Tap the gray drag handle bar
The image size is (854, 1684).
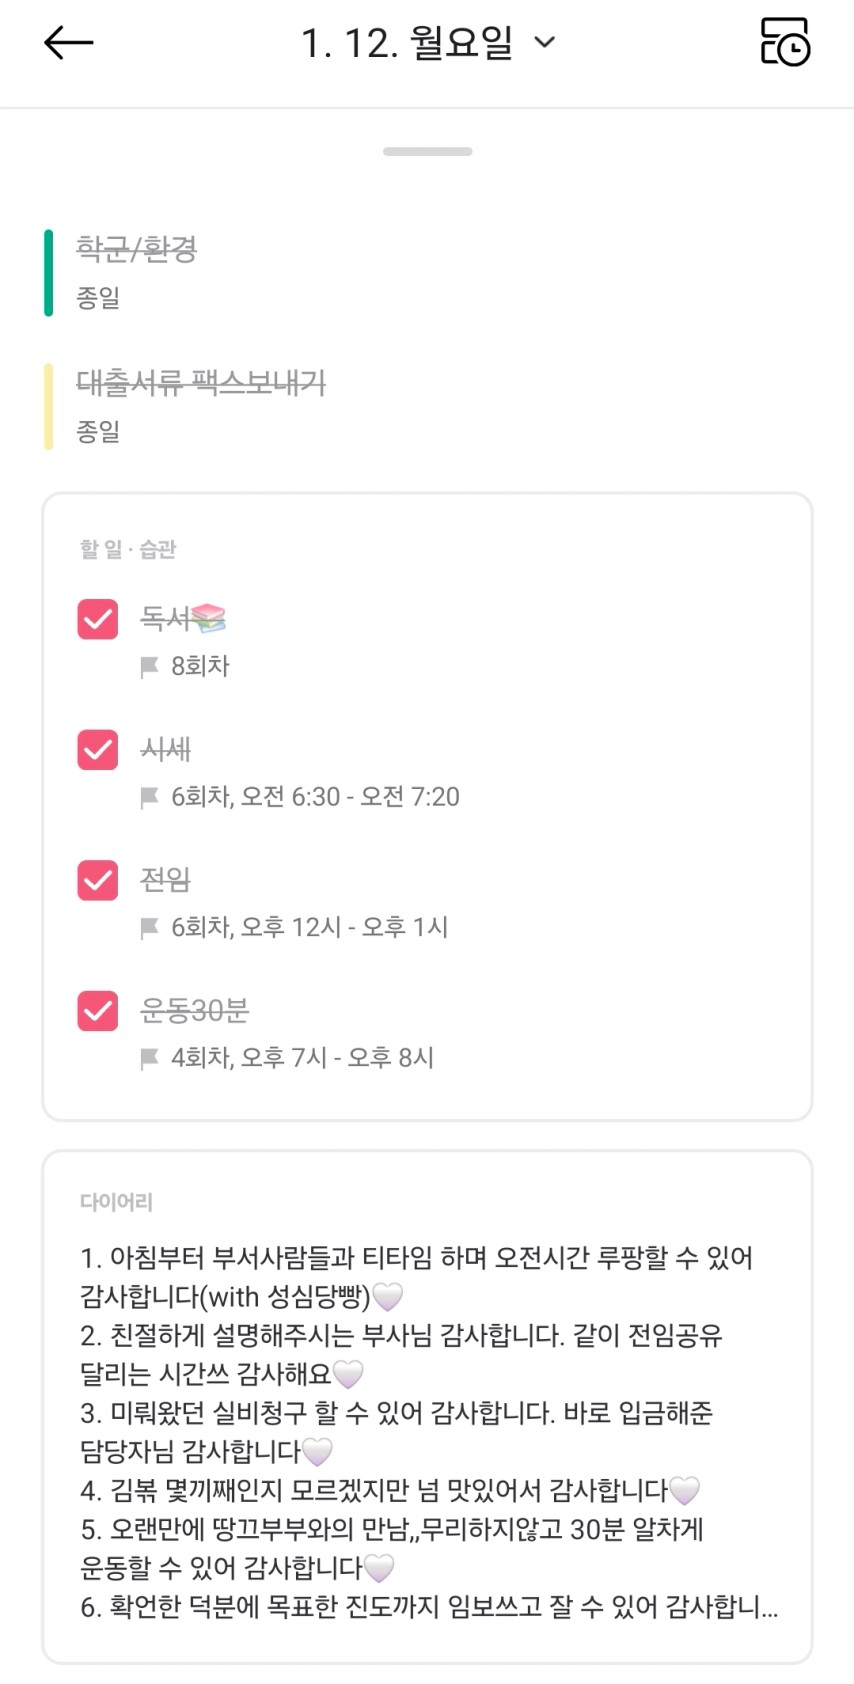click(x=427, y=152)
